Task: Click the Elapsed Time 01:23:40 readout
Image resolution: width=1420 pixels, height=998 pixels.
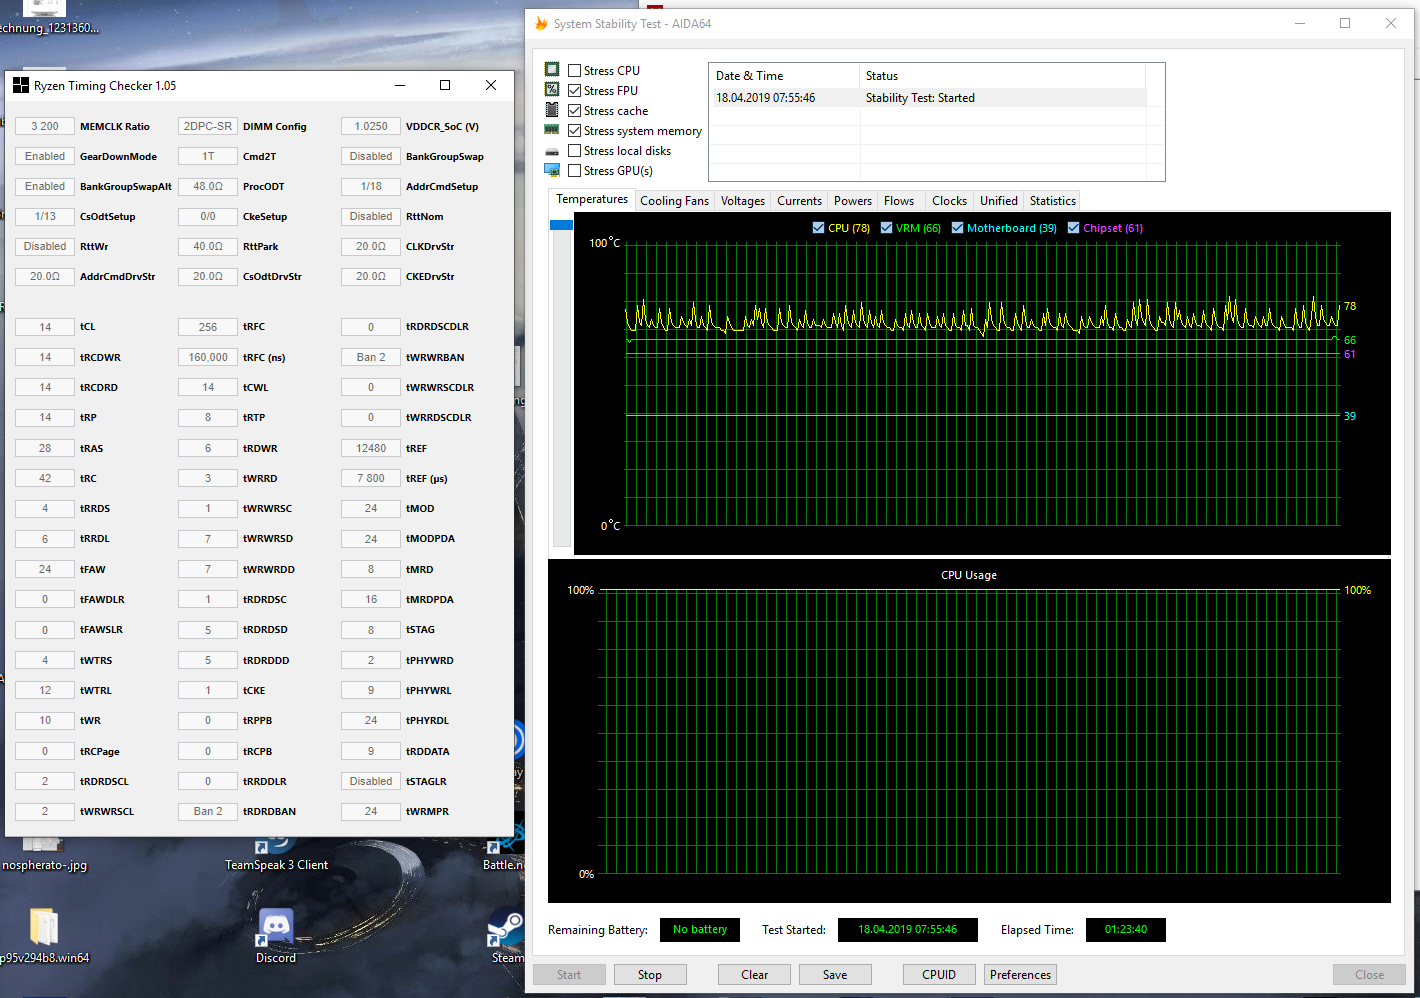Action: (1126, 930)
